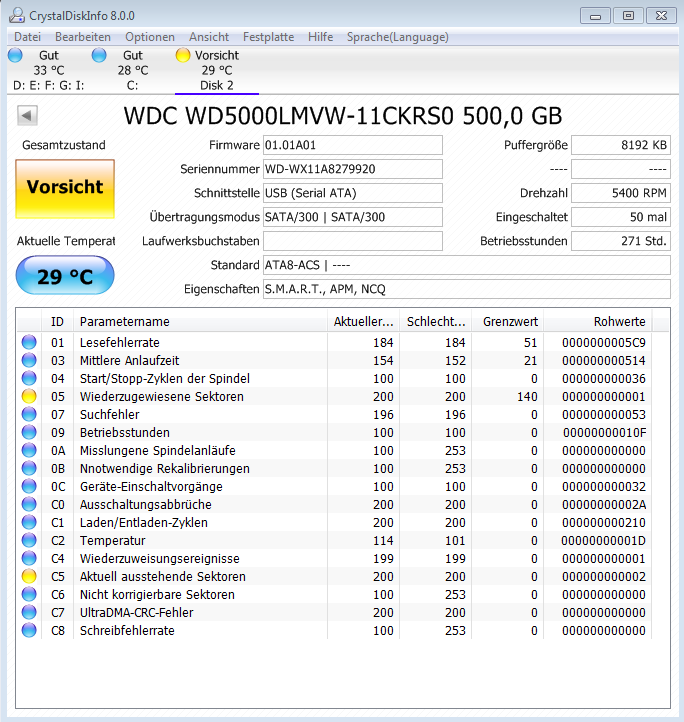Click the status icon of Mittlere Anlaufzeit

(29, 360)
